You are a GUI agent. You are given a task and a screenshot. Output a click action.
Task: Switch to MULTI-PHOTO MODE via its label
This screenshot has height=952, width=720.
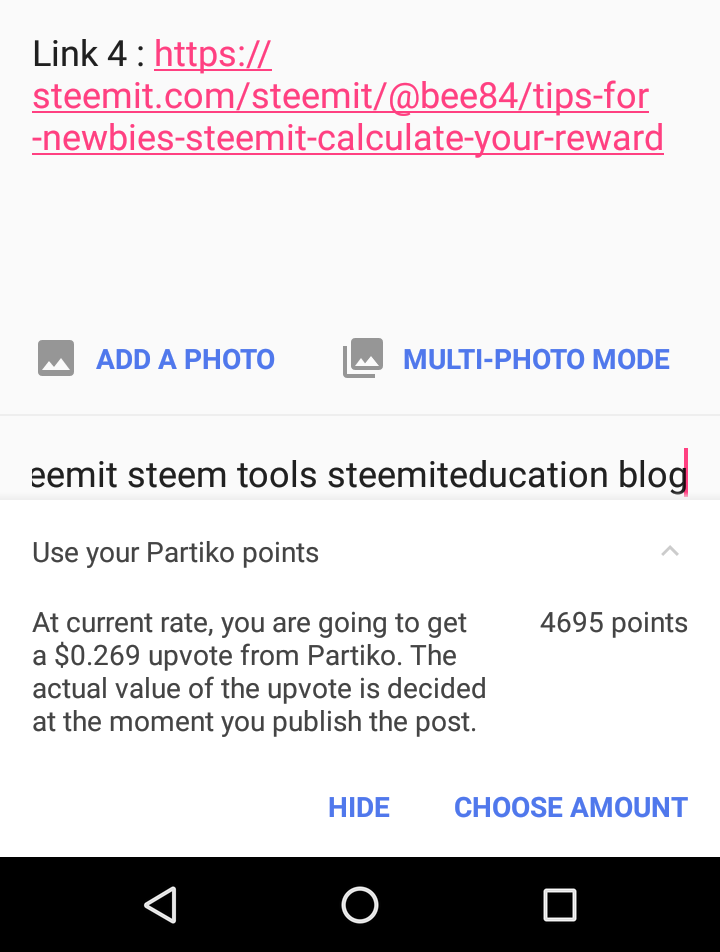536,359
